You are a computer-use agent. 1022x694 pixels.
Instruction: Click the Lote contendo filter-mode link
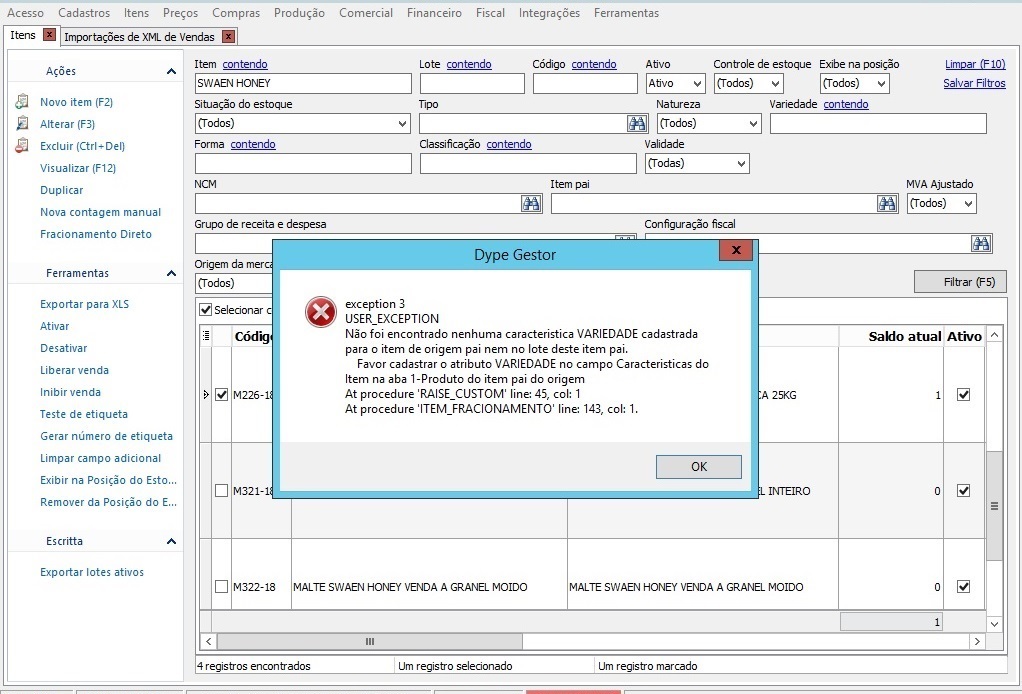469,64
